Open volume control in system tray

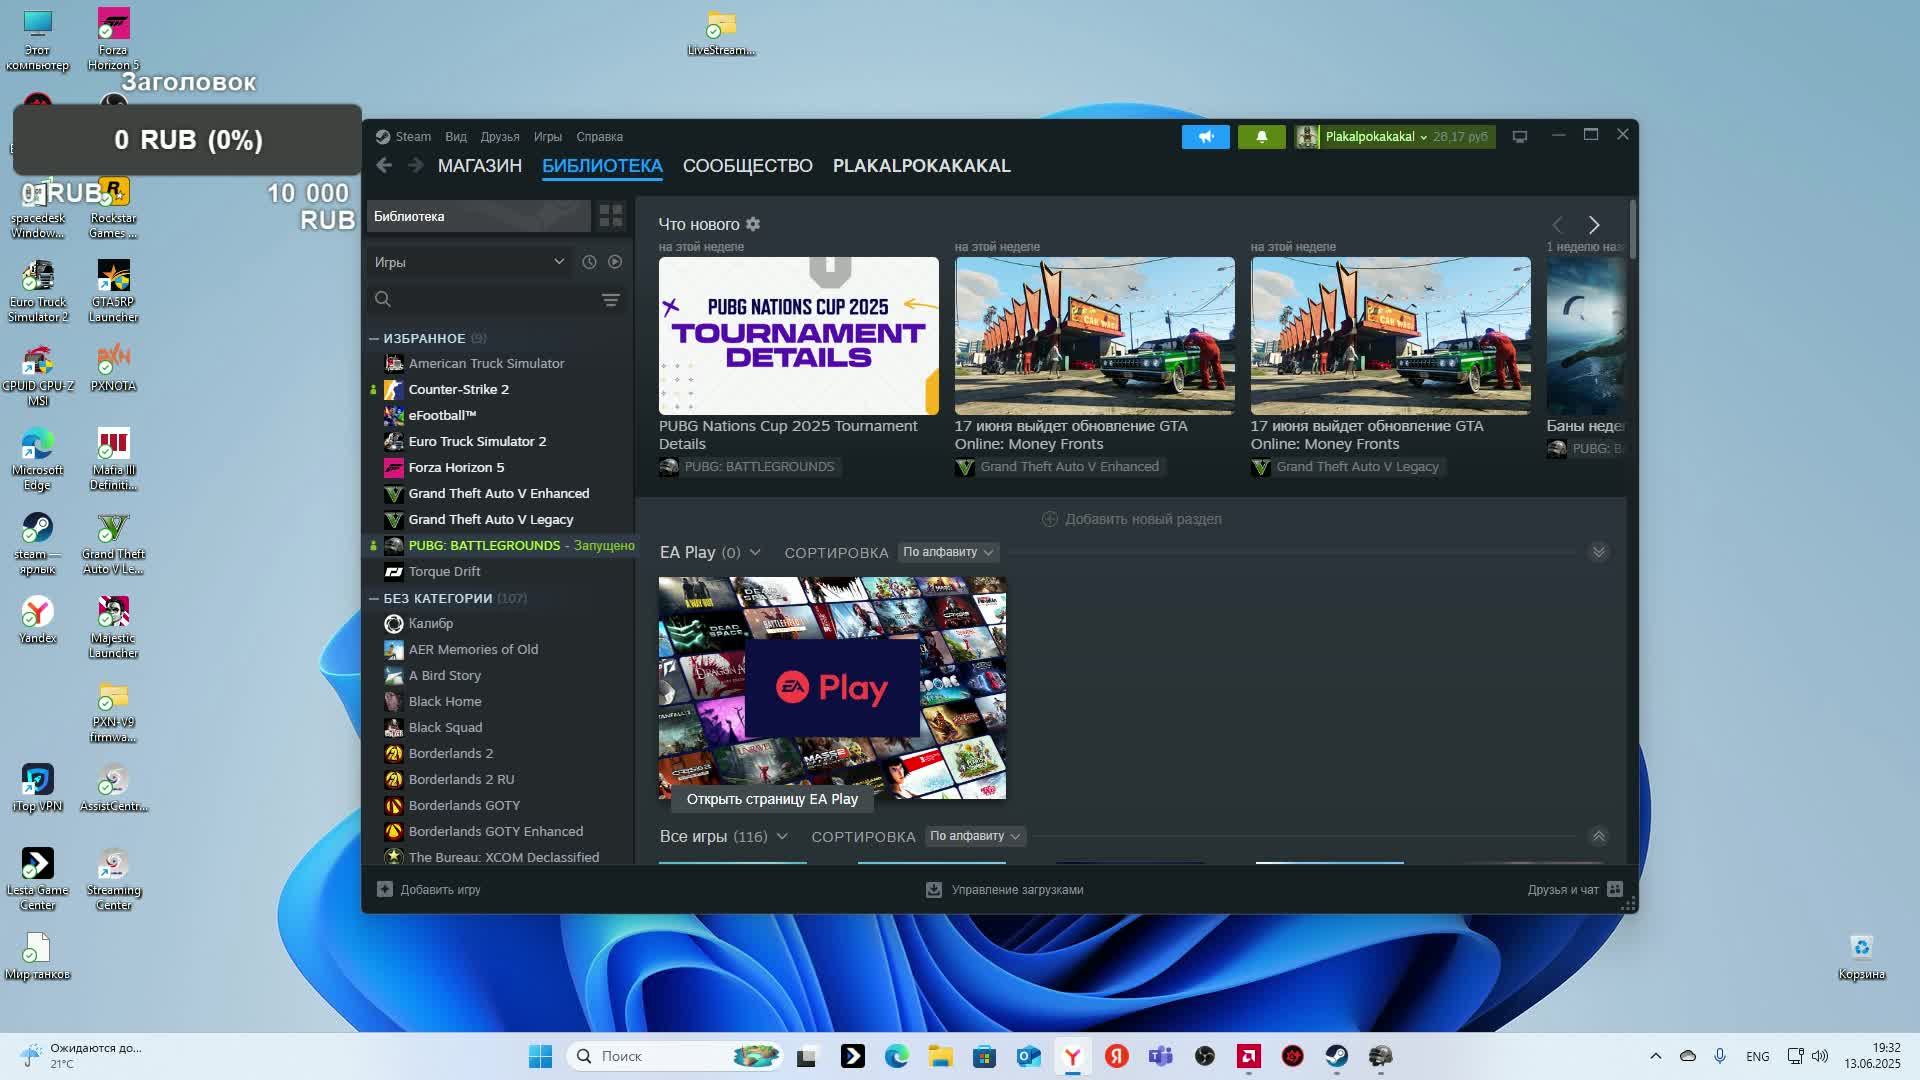click(x=1820, y=1056)
